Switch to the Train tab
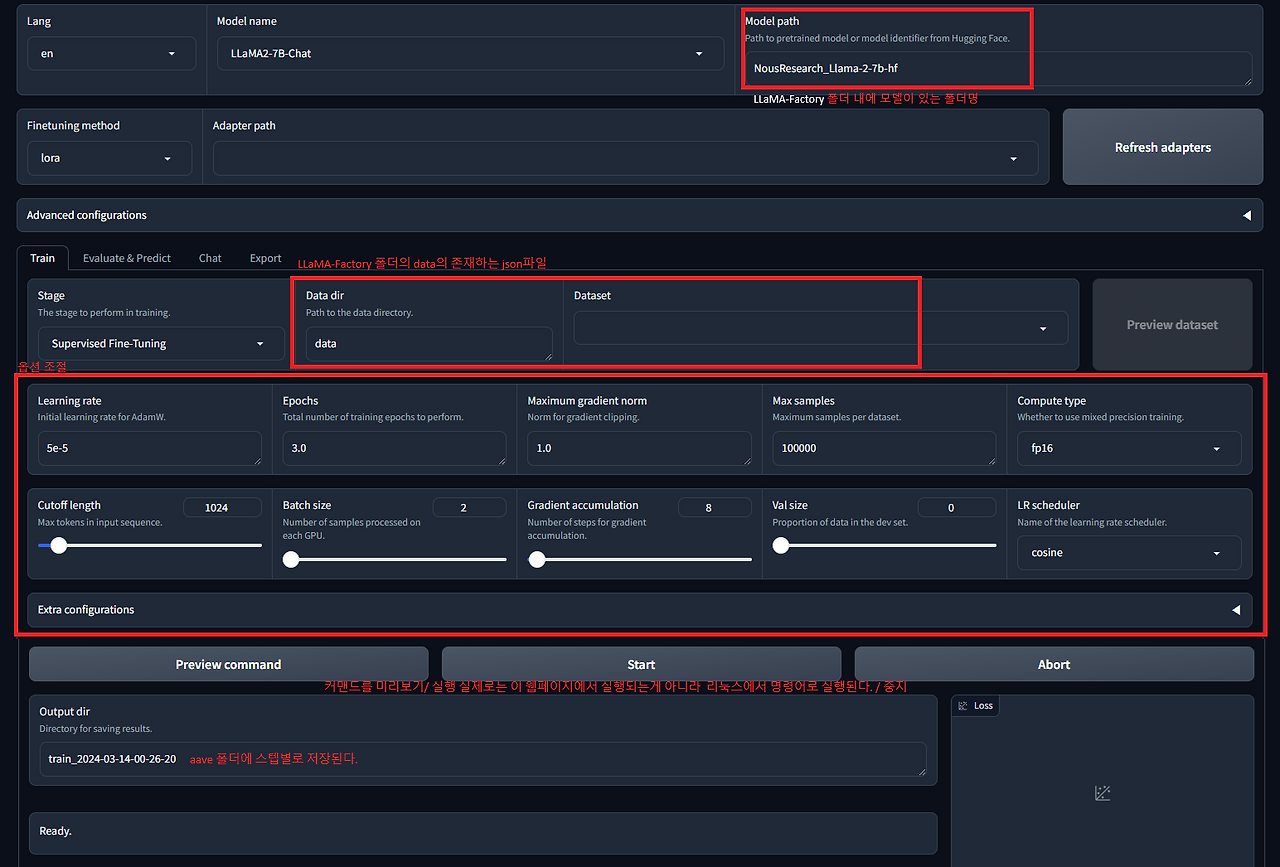Screen dimensions: 1280x867 point(42,258)
